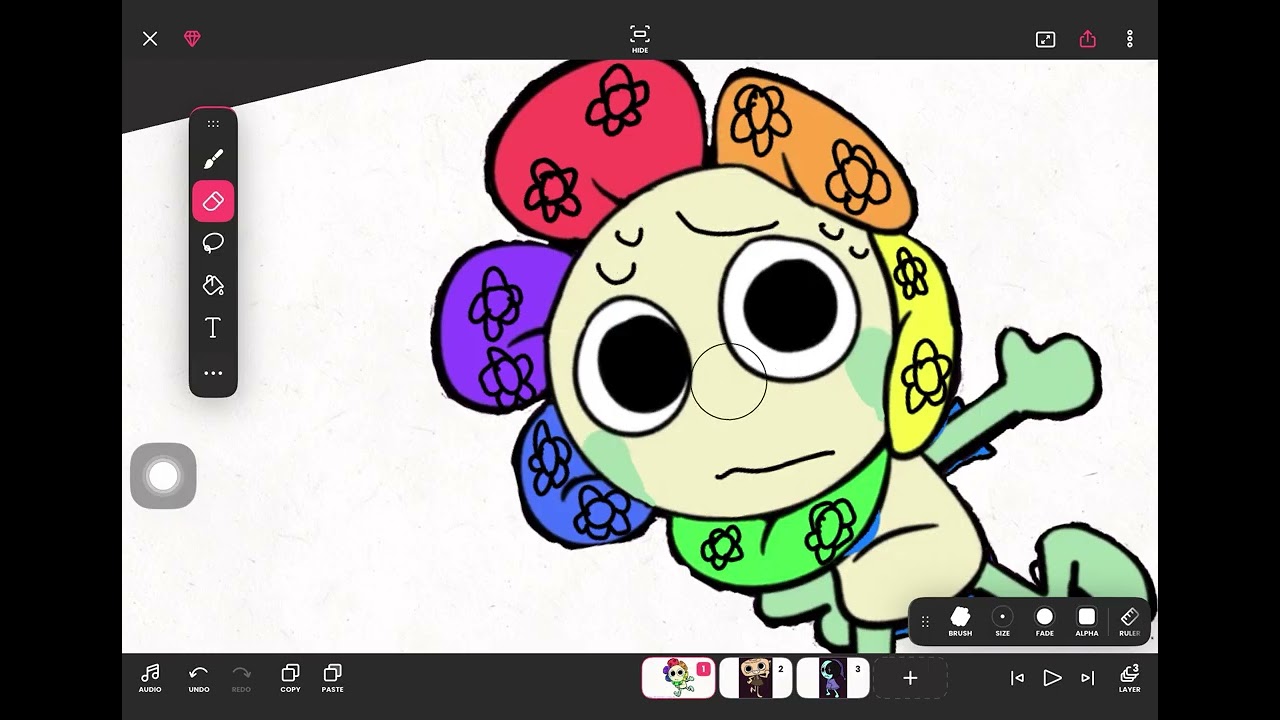The image size is (1280, 720).
Task: Select frame 2 thumbnail
Action: click(755, 678)
